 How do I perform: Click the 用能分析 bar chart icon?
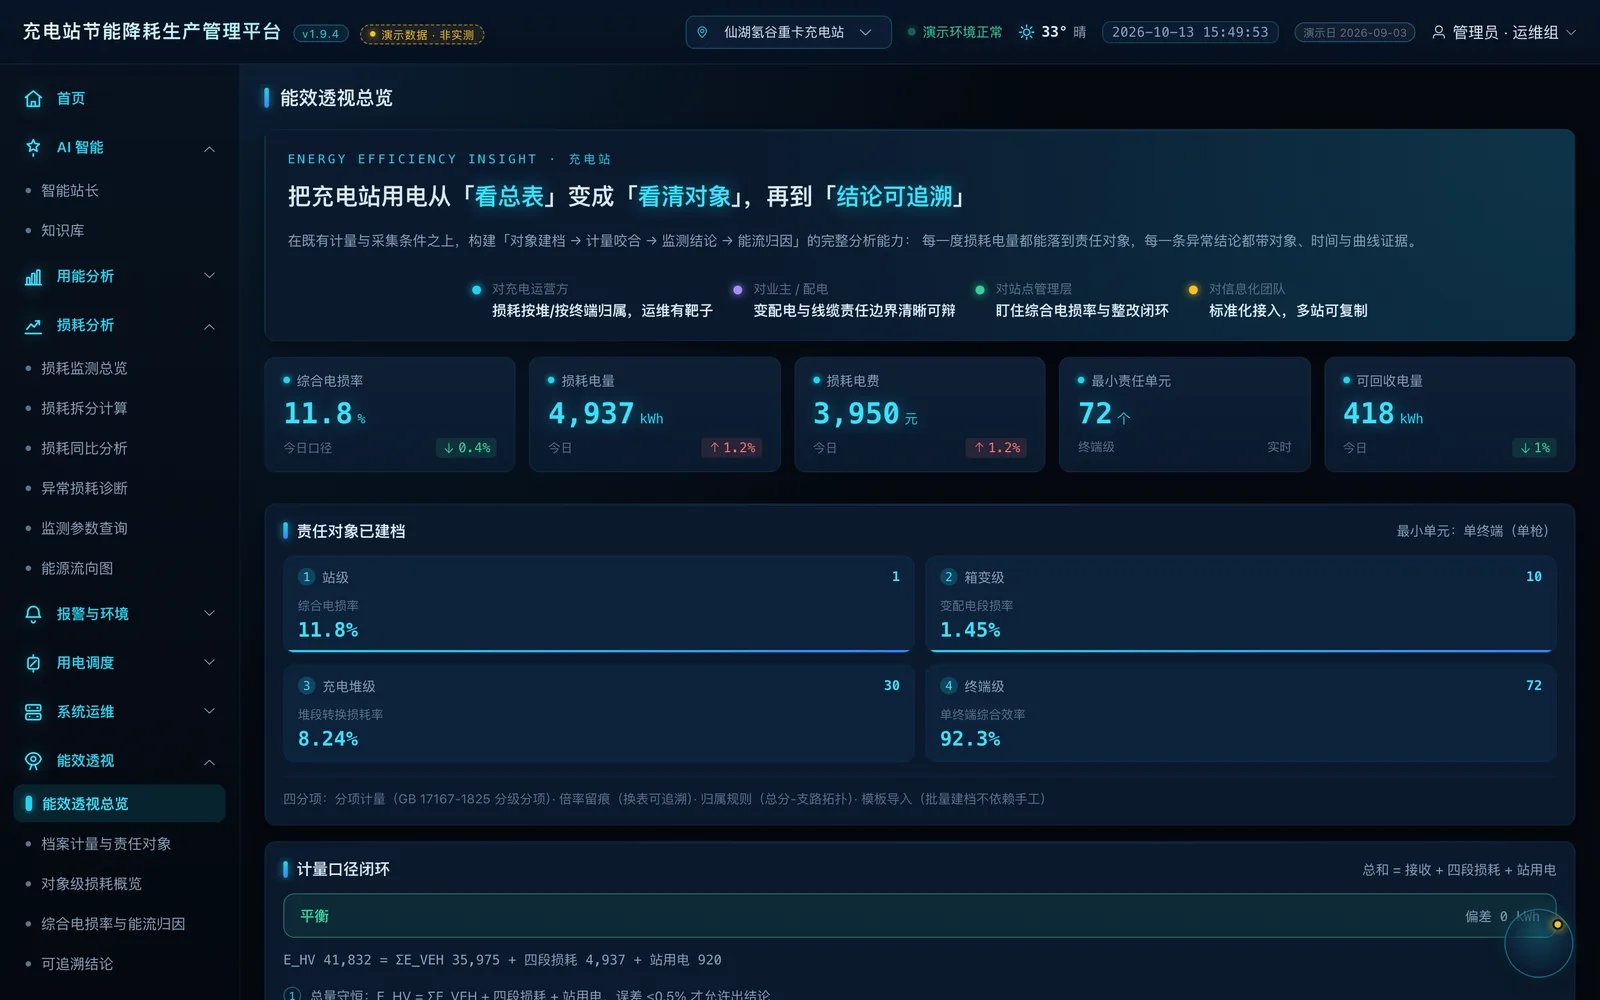pos(33,276)
